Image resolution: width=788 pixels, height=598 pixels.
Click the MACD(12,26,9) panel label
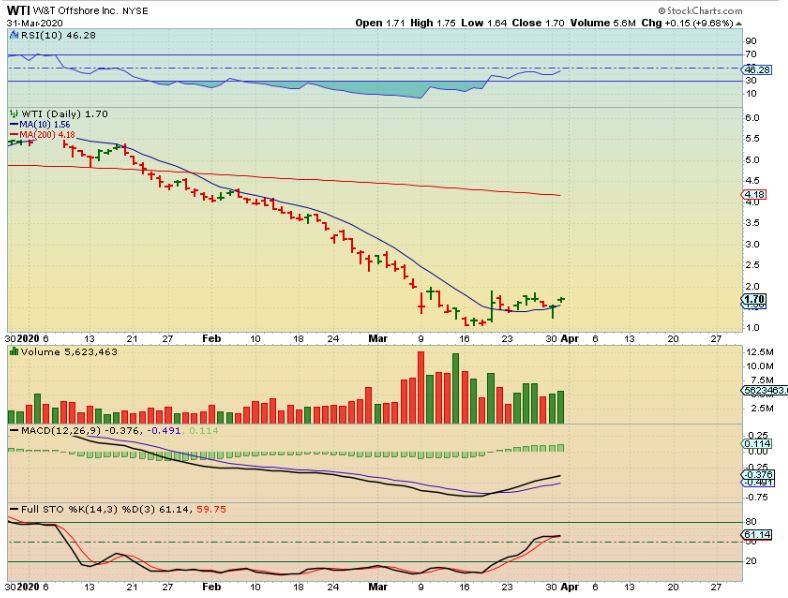(x=61, y=431)
